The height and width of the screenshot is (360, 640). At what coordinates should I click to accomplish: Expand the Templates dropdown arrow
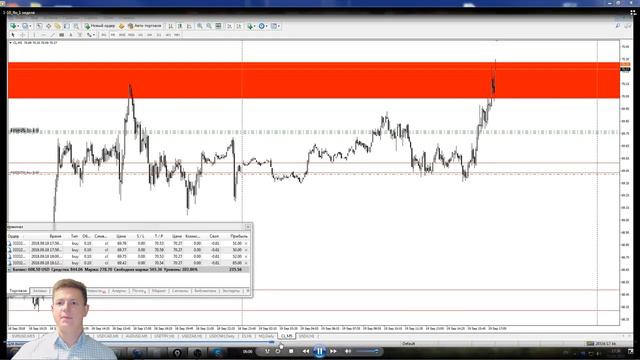(279, 27)
